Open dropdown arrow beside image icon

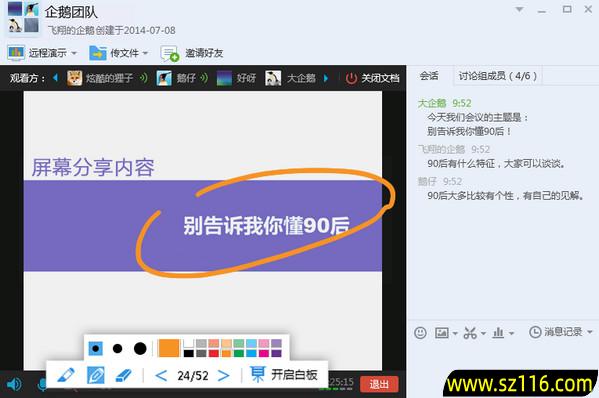(x=455, y=333)
